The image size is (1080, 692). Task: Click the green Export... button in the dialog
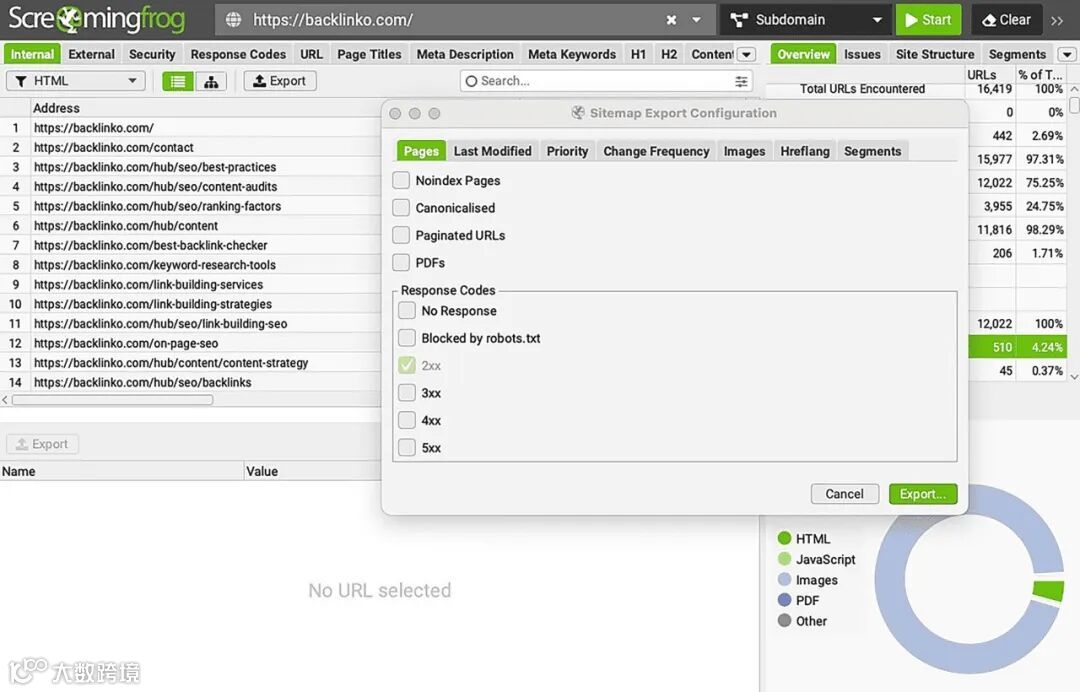(923, 494)
